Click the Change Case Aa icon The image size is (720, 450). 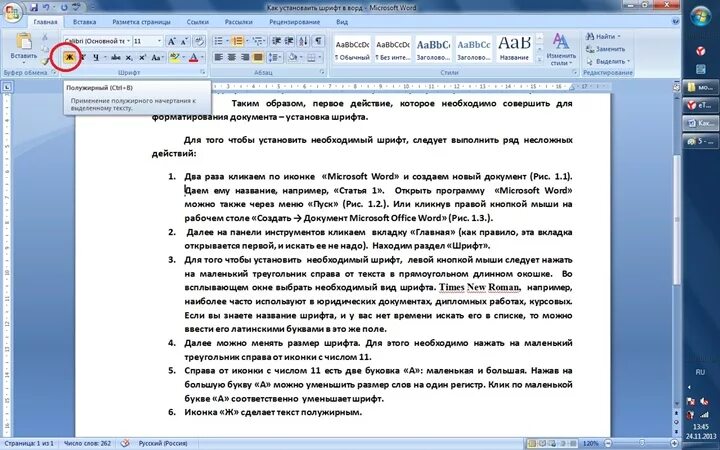(x=155, y=57)
